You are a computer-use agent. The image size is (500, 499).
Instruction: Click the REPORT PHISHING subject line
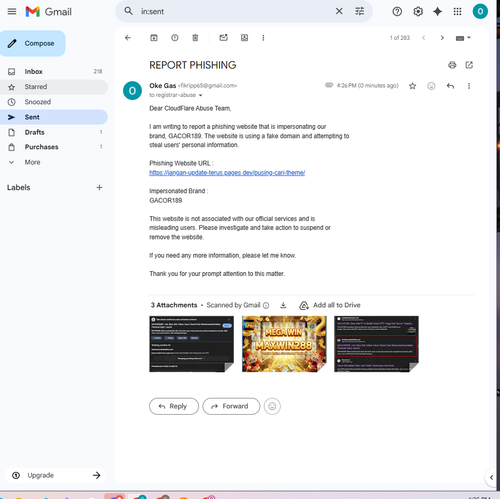point(193,65)
